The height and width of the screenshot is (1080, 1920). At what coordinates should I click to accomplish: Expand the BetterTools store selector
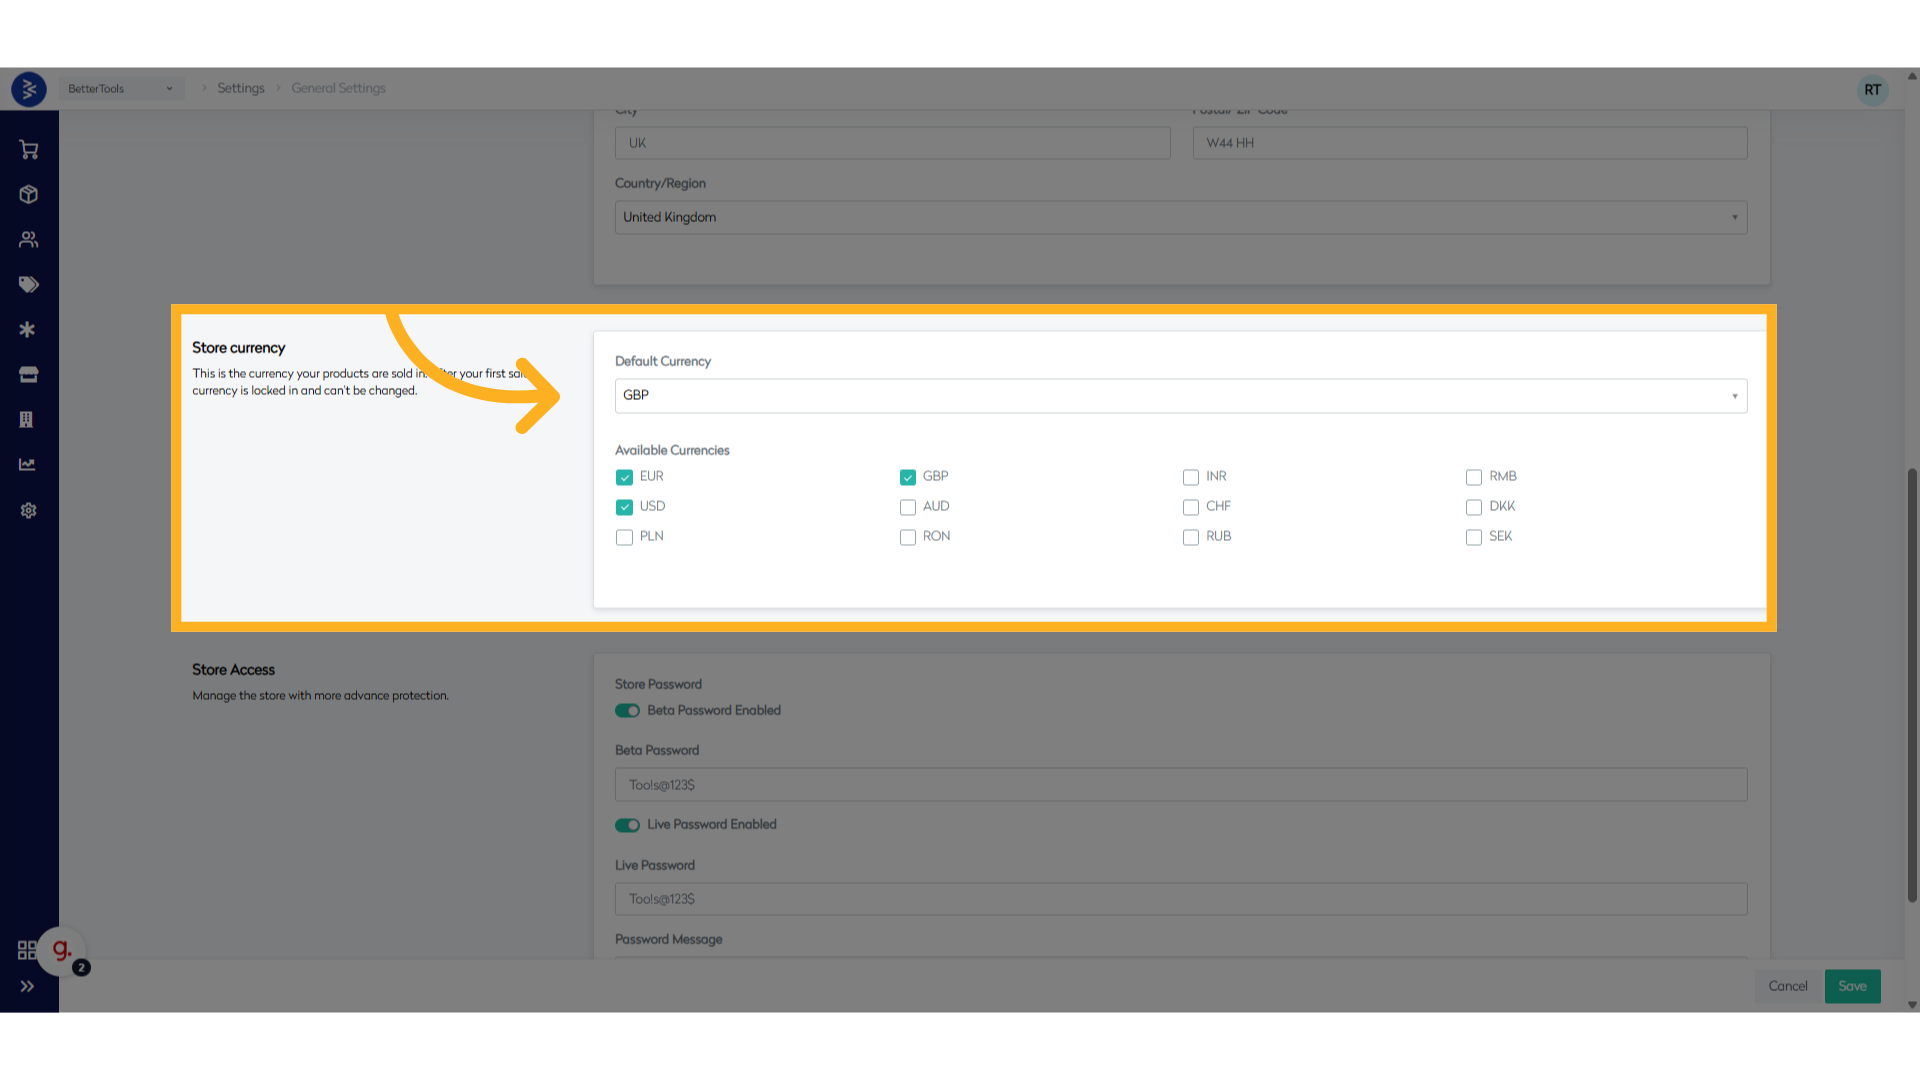pos(120,89)
